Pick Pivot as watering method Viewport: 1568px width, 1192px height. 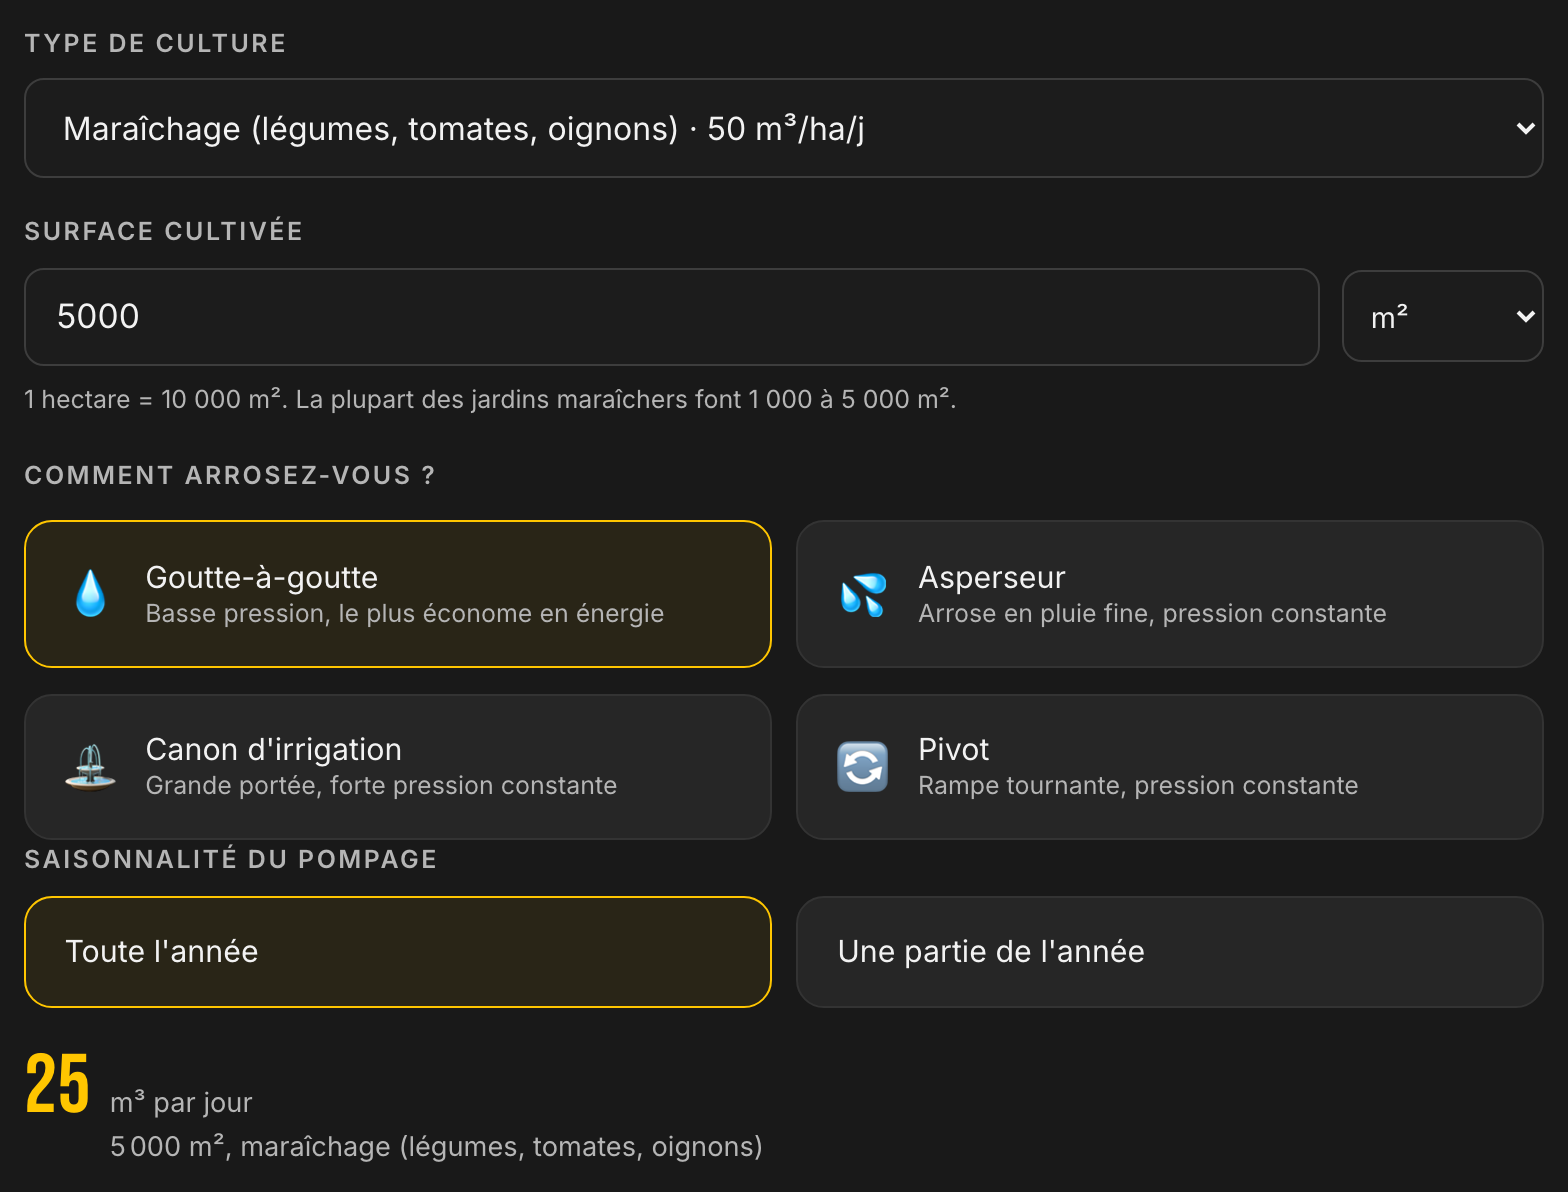click(x=1170, y=767)
